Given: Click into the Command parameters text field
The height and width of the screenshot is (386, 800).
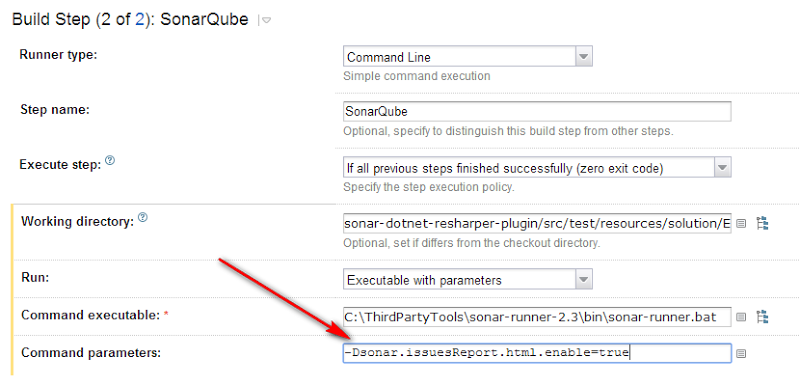Looking at the screenshot, I should [537, 353].
